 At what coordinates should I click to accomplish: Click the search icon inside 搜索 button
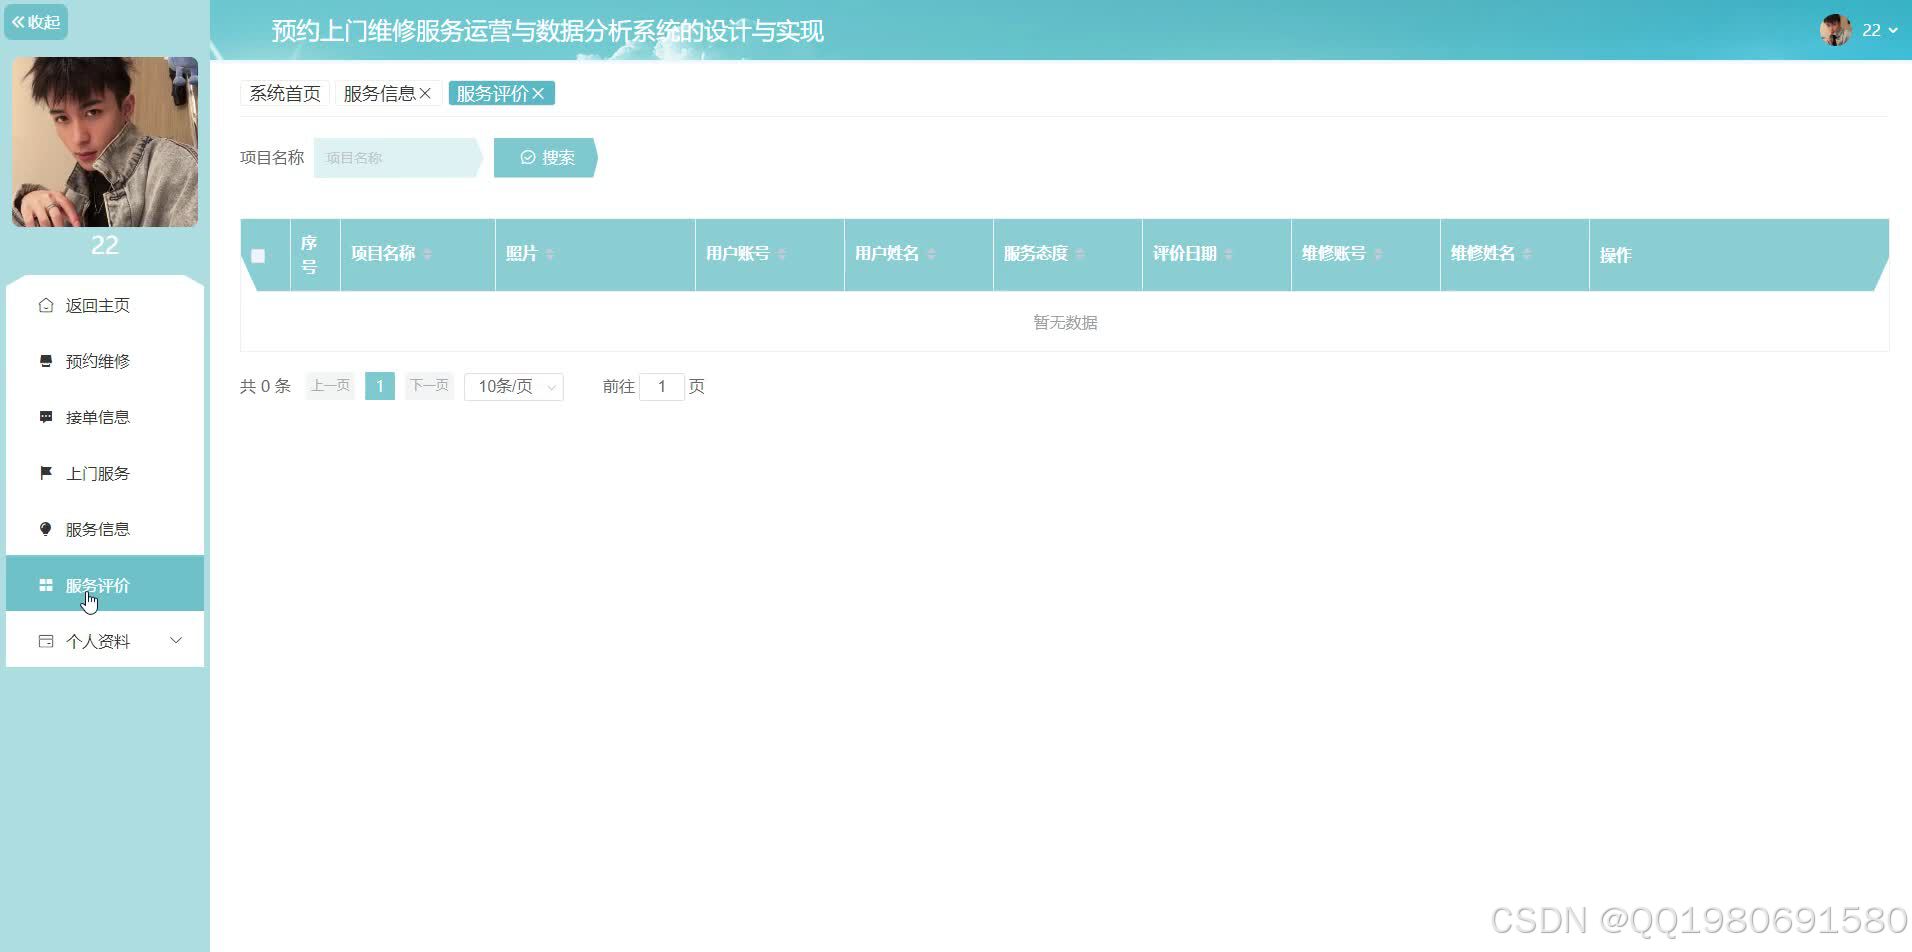coord(527,157)
